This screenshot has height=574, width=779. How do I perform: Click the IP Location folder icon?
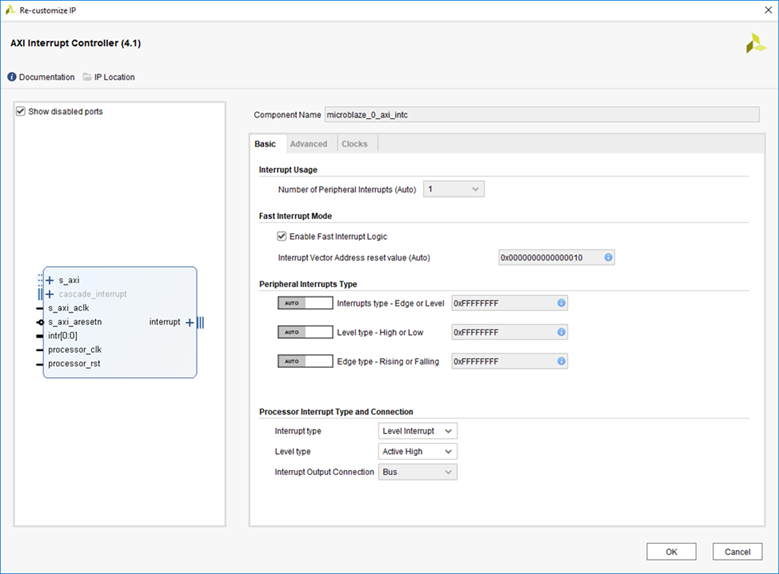pos(87,77)
